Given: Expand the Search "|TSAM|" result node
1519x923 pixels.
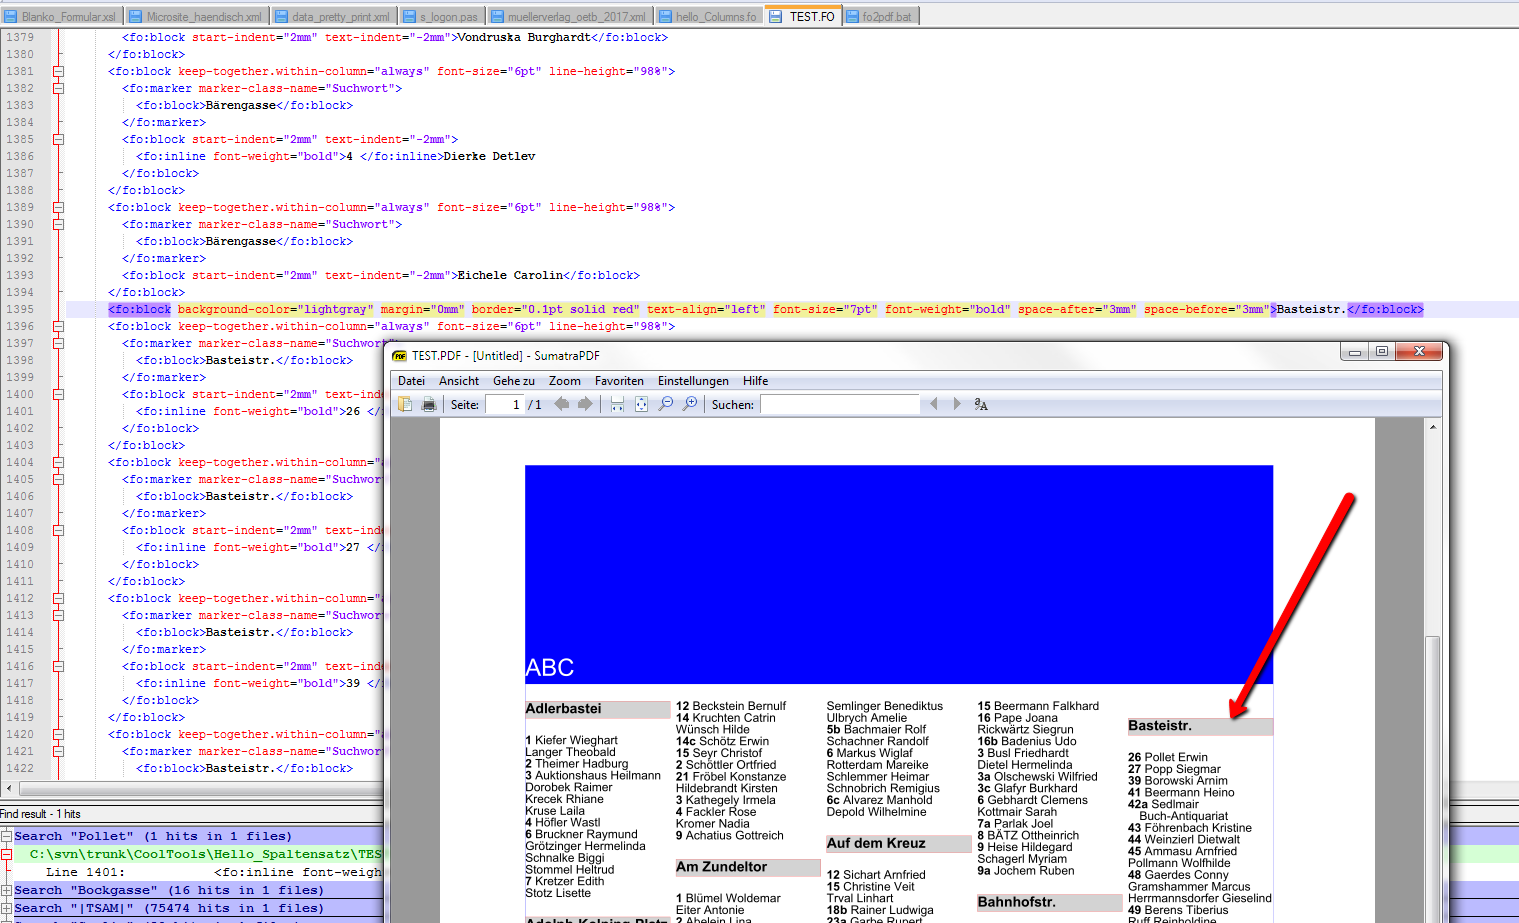Looking at the screenshot, I should (6, 908).
